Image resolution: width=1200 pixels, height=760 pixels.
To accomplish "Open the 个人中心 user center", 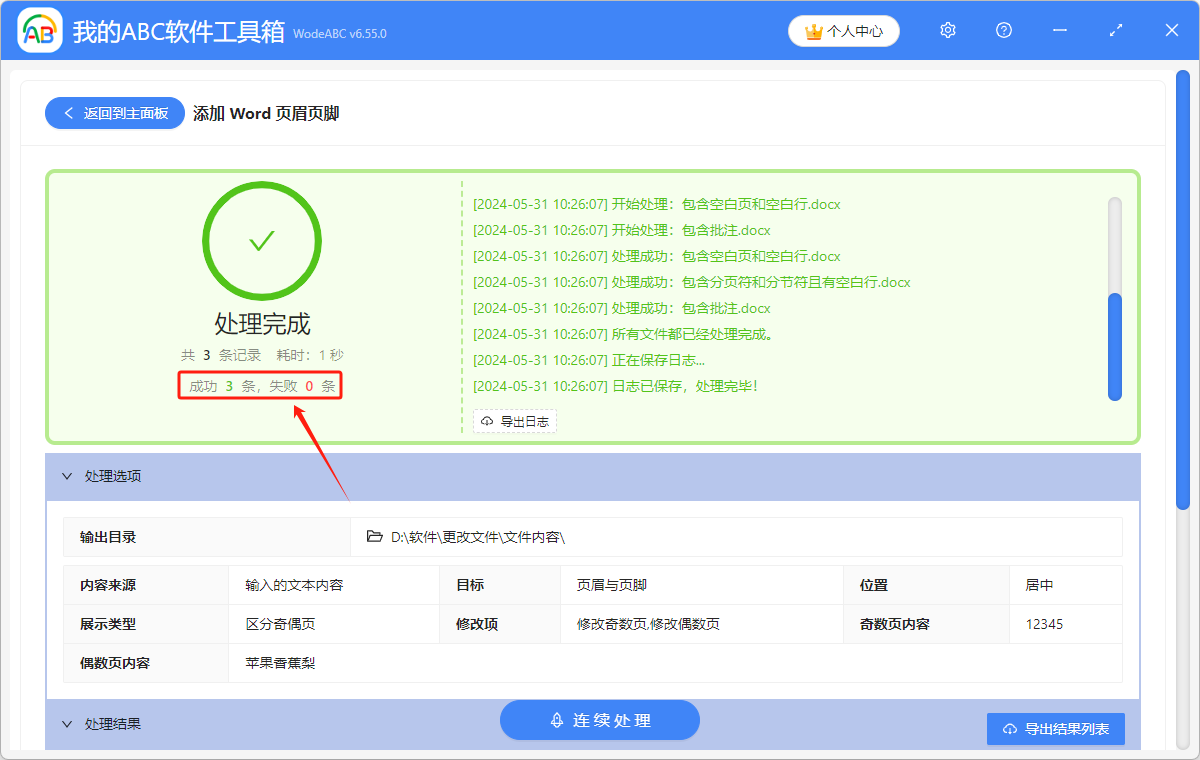I will tap(843, 31).
